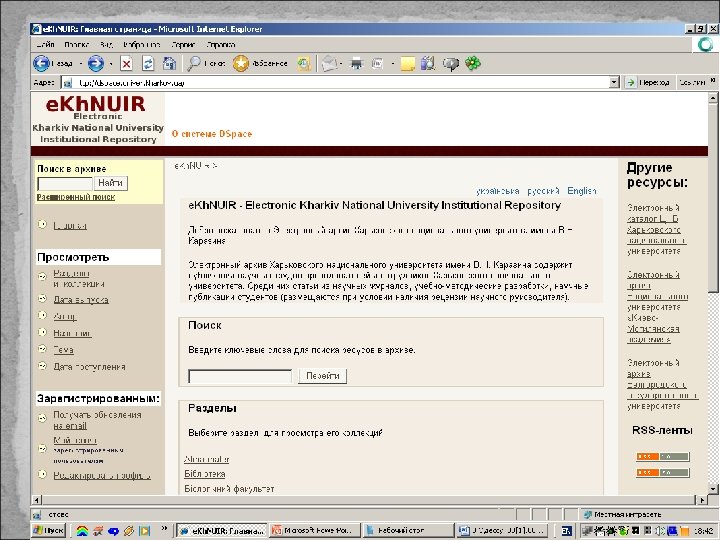Open the Alma mater section link
720x540 pixels.
tap(206, 459)
